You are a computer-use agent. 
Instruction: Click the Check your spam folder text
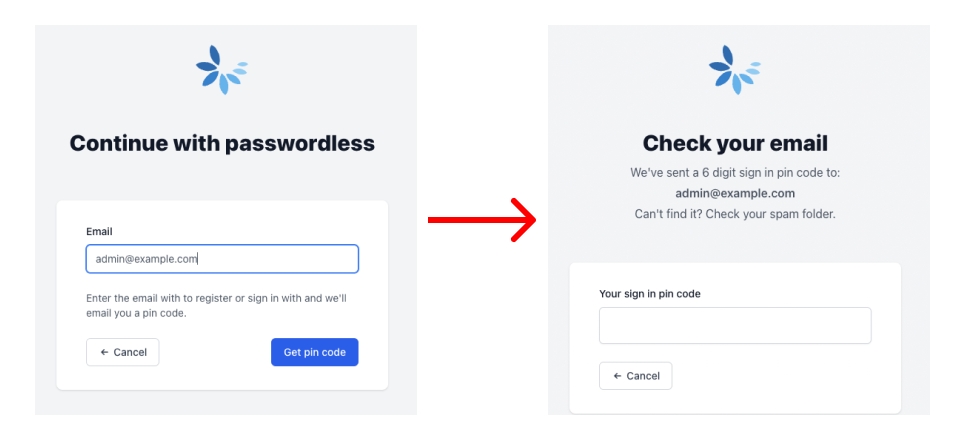[735, 213]
